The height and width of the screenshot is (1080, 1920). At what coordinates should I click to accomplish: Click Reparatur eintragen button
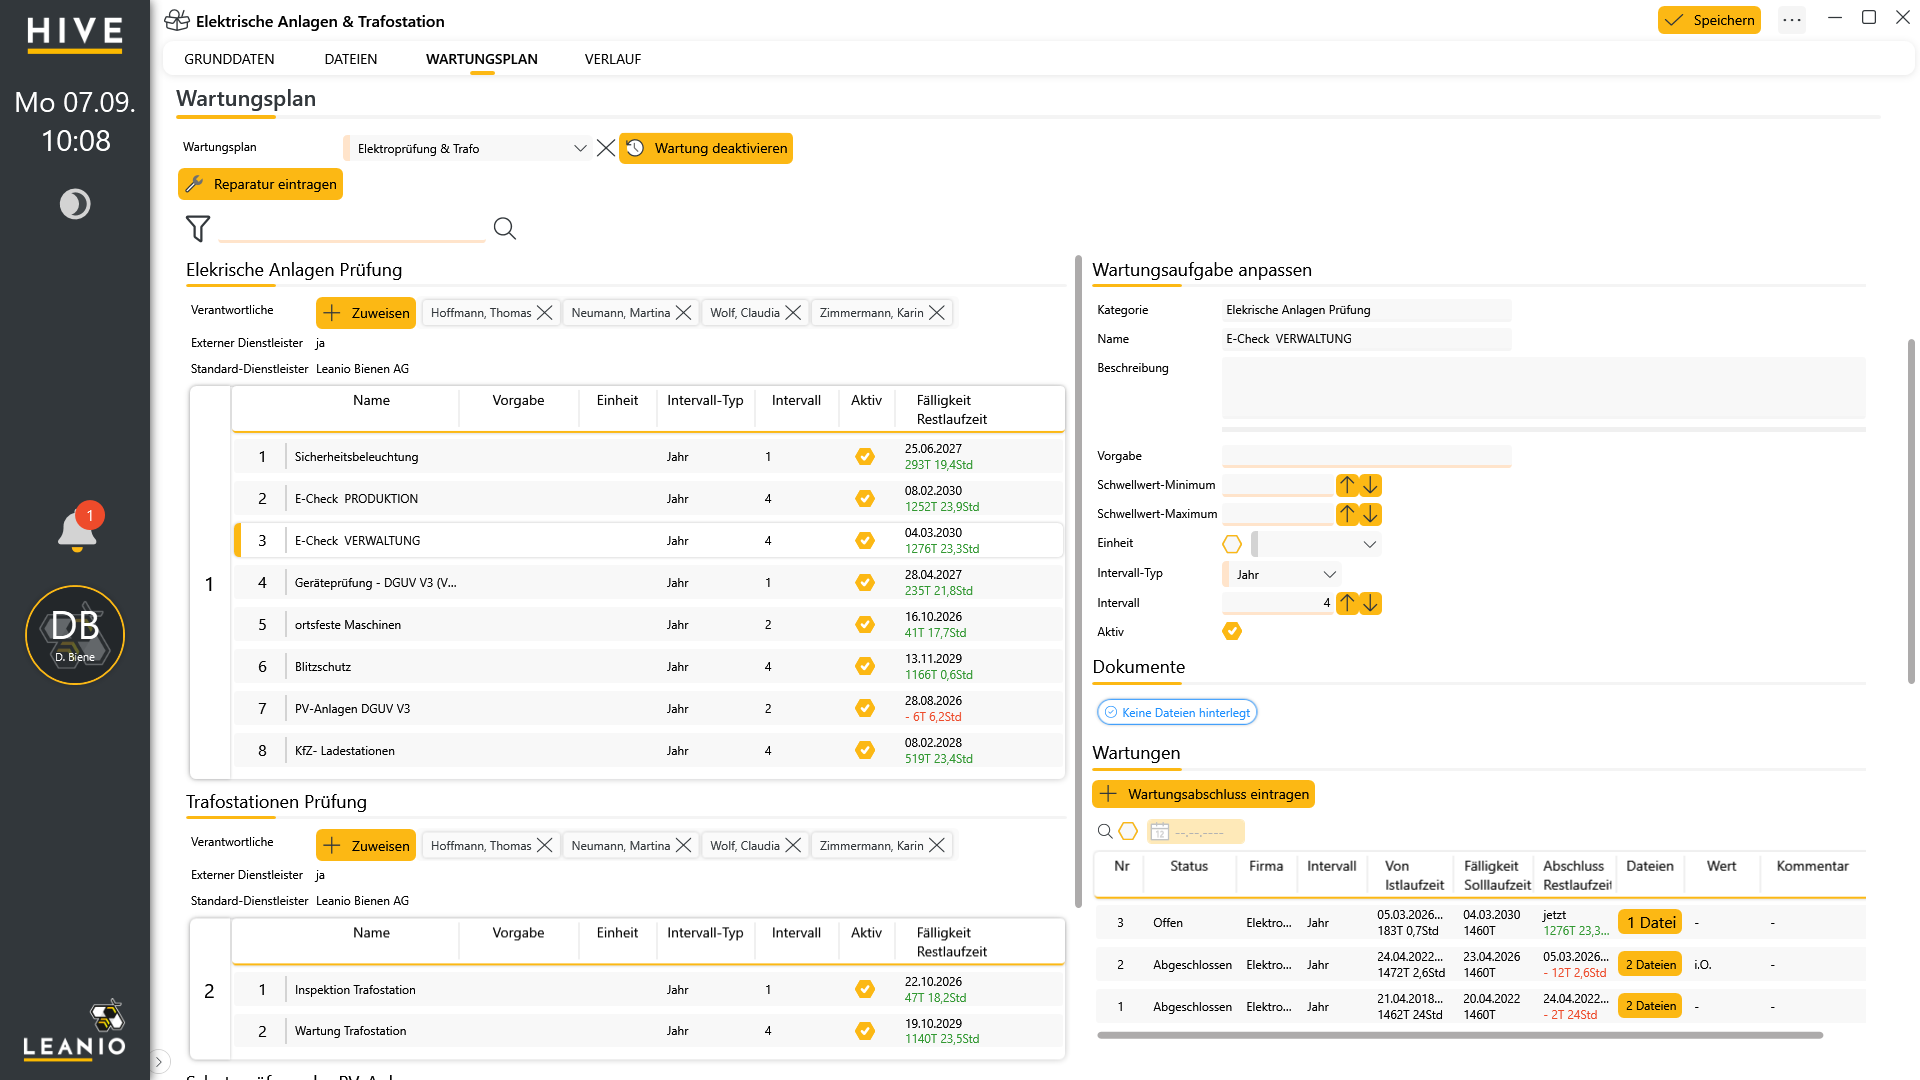260,184
